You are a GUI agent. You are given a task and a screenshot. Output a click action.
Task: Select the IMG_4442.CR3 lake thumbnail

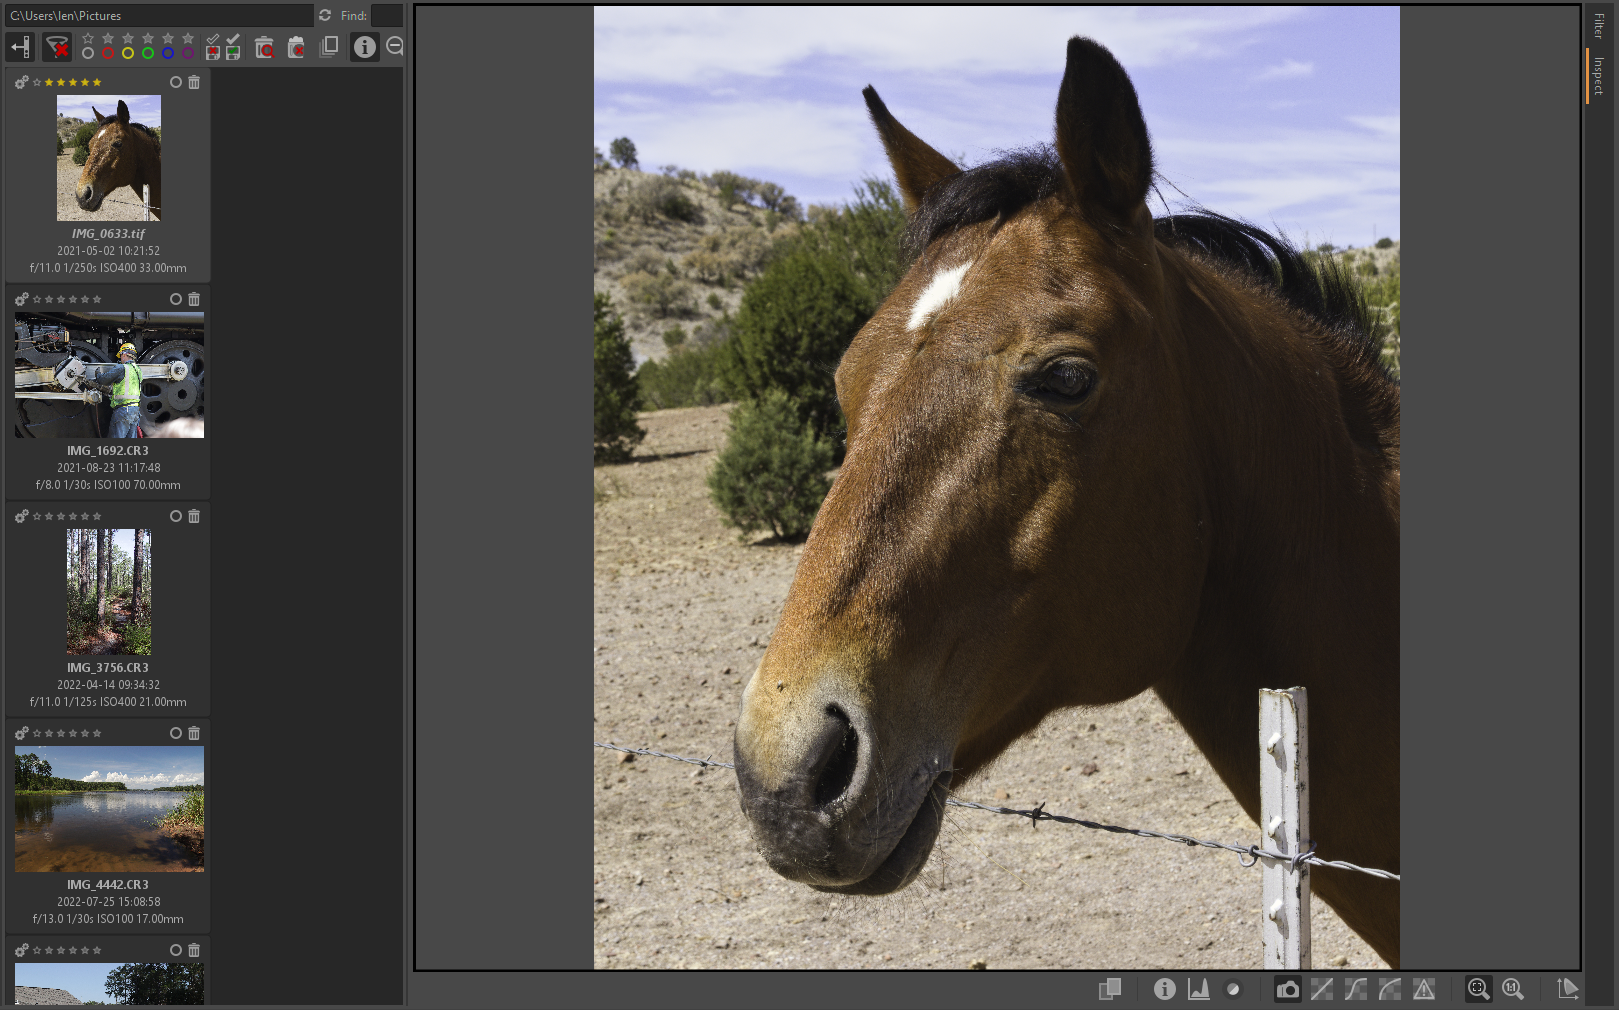[x=109, y=808]
